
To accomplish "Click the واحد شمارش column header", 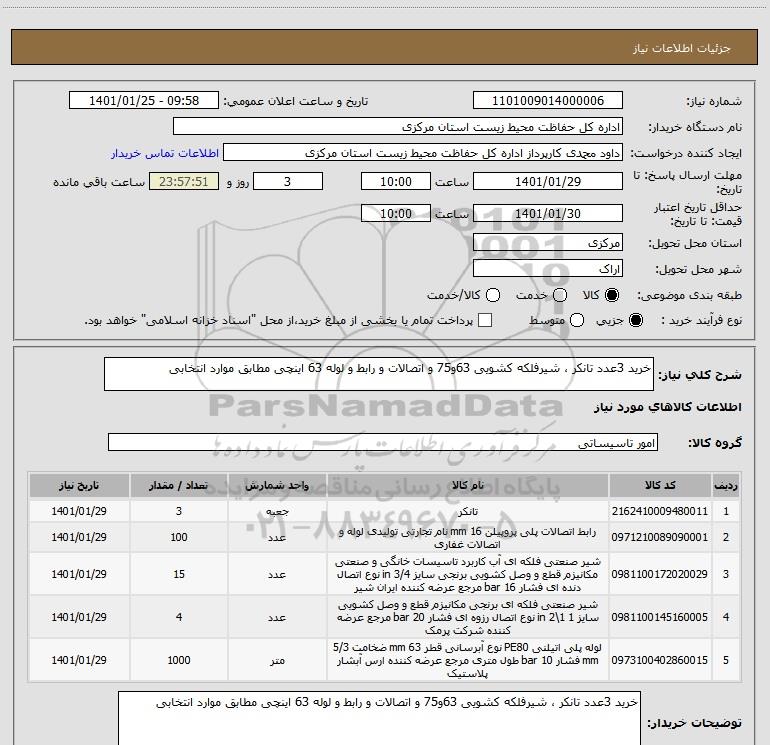I will [277, 486].
